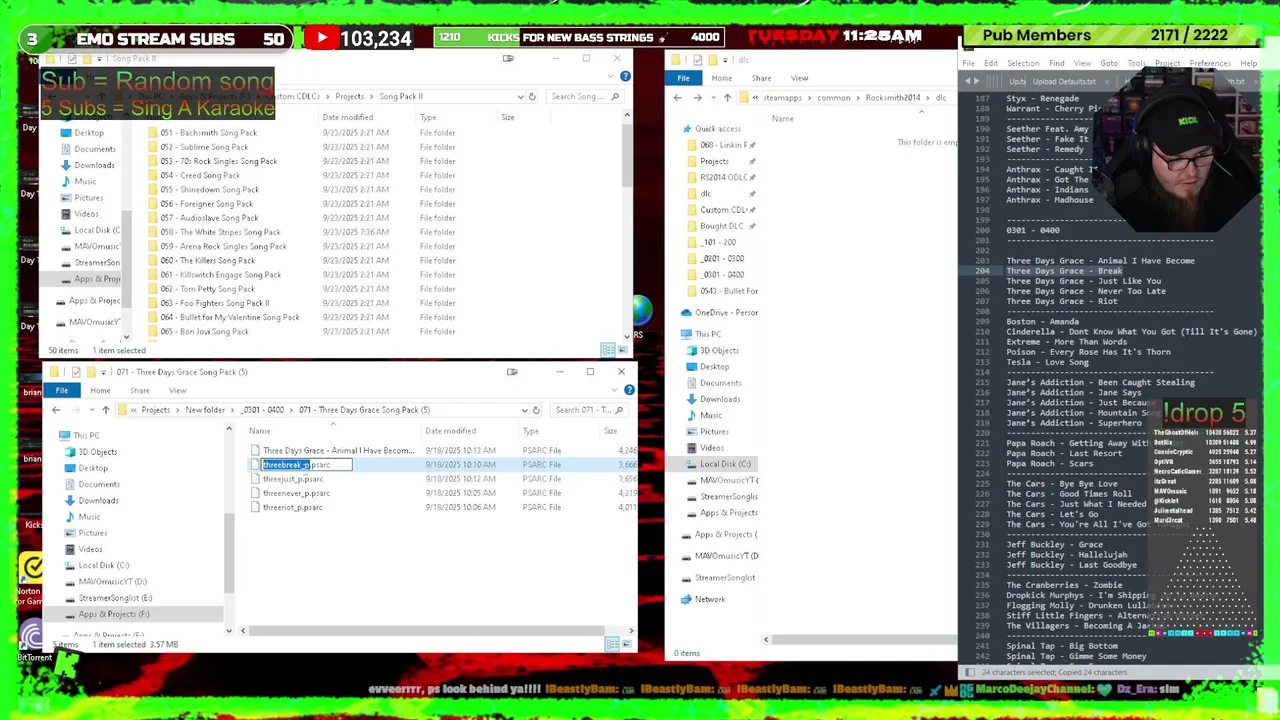Screen dimensions: 1280x720
Task: Open recent locations dropdown in dlc window
Action: pyautogui.click(x=712, y=98)
